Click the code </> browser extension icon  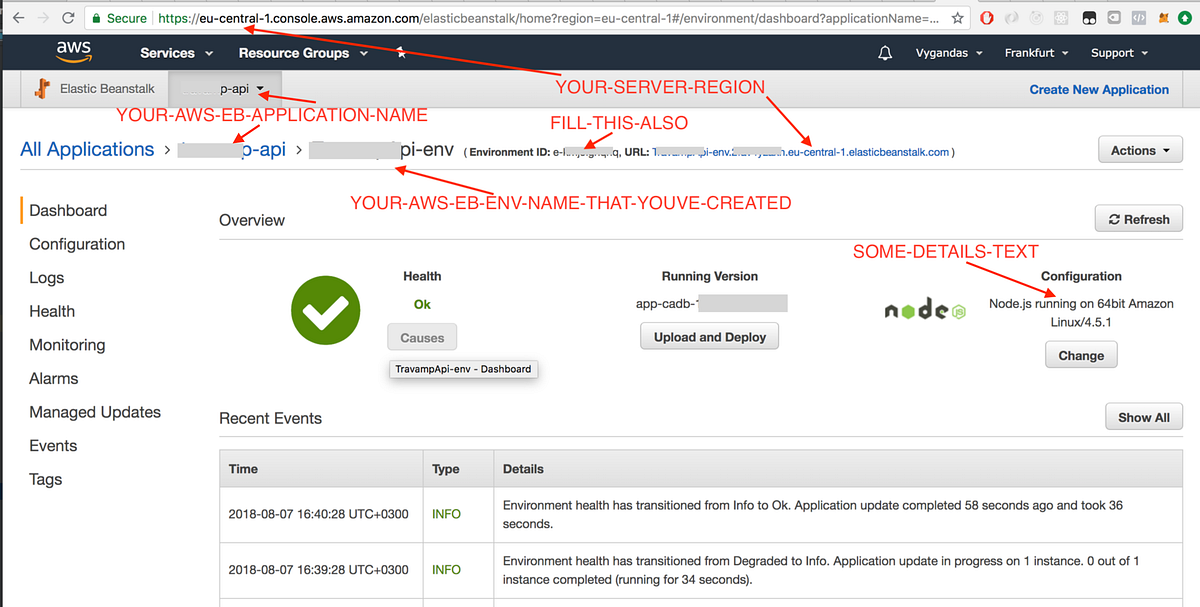(1138, 17)
